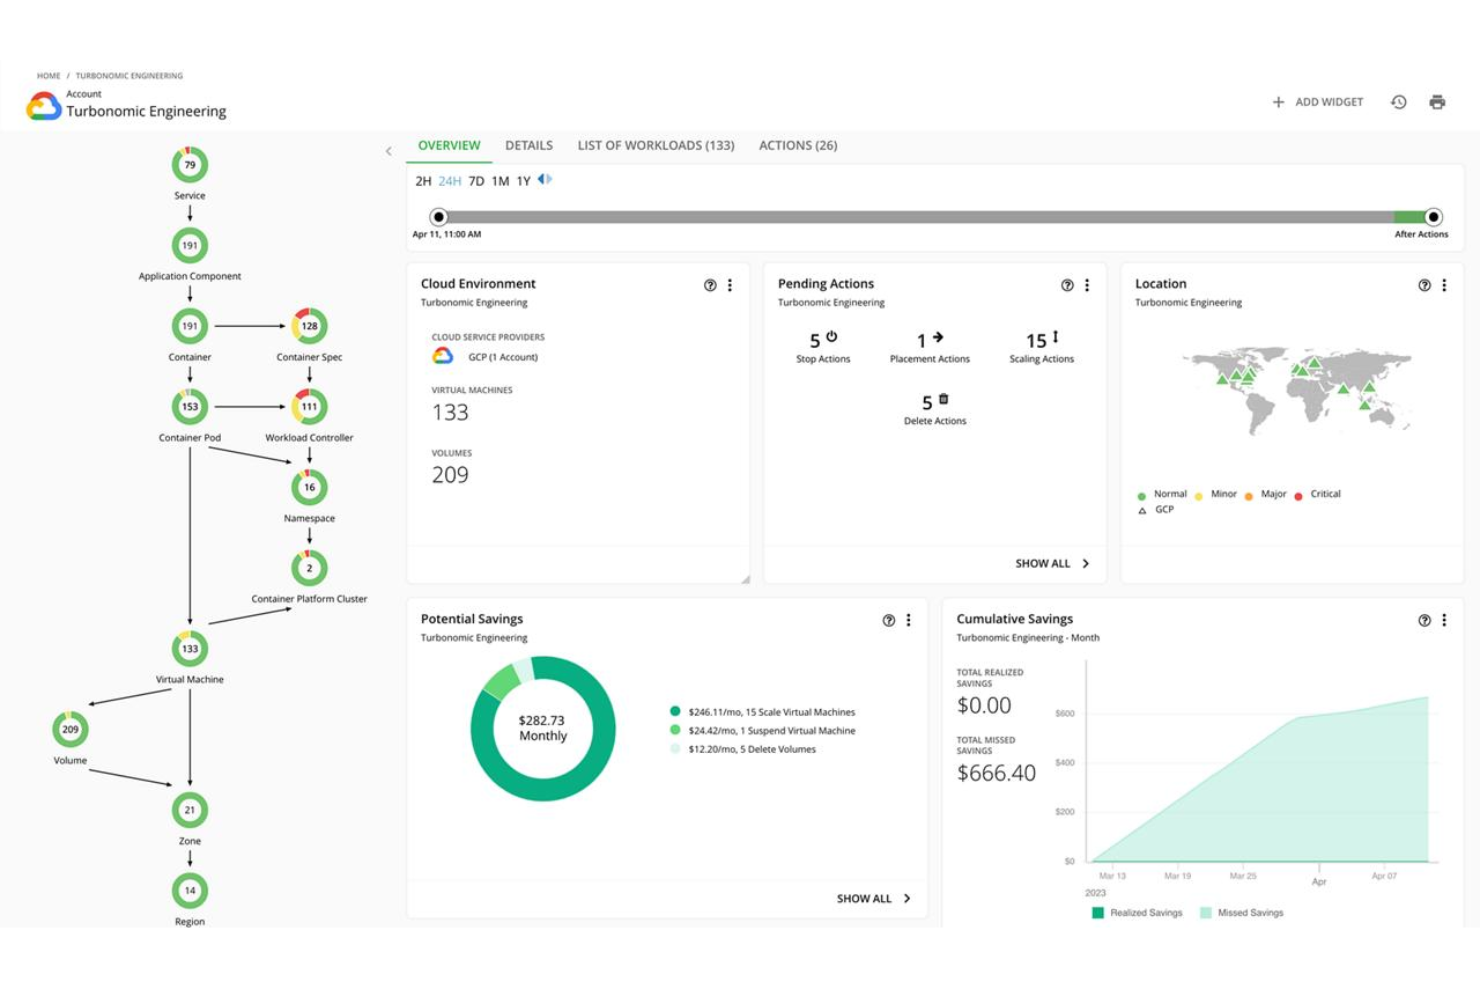Click '$246.11/mo, 15 Scale Virtual Machines' legend
The width and height of the screenshot is (1480, 987).
click(x=763, y=712)
